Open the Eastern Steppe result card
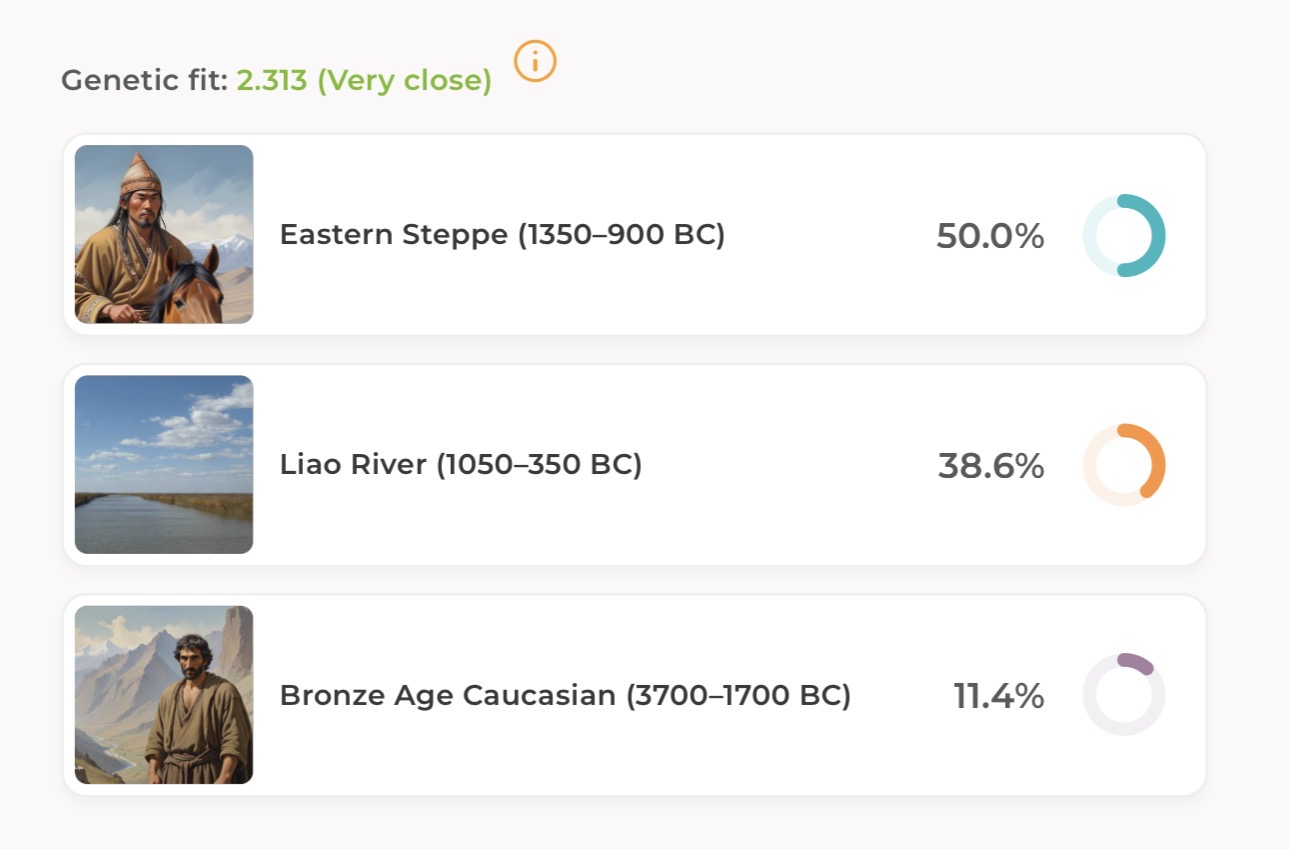Viewport: 1290px width, 849px height. point(635,234)
